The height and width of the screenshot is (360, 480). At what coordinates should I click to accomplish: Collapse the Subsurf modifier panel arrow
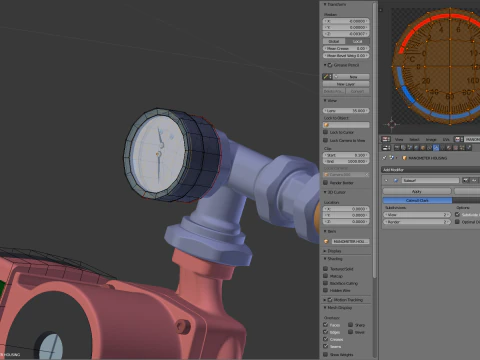pos(386,180)
